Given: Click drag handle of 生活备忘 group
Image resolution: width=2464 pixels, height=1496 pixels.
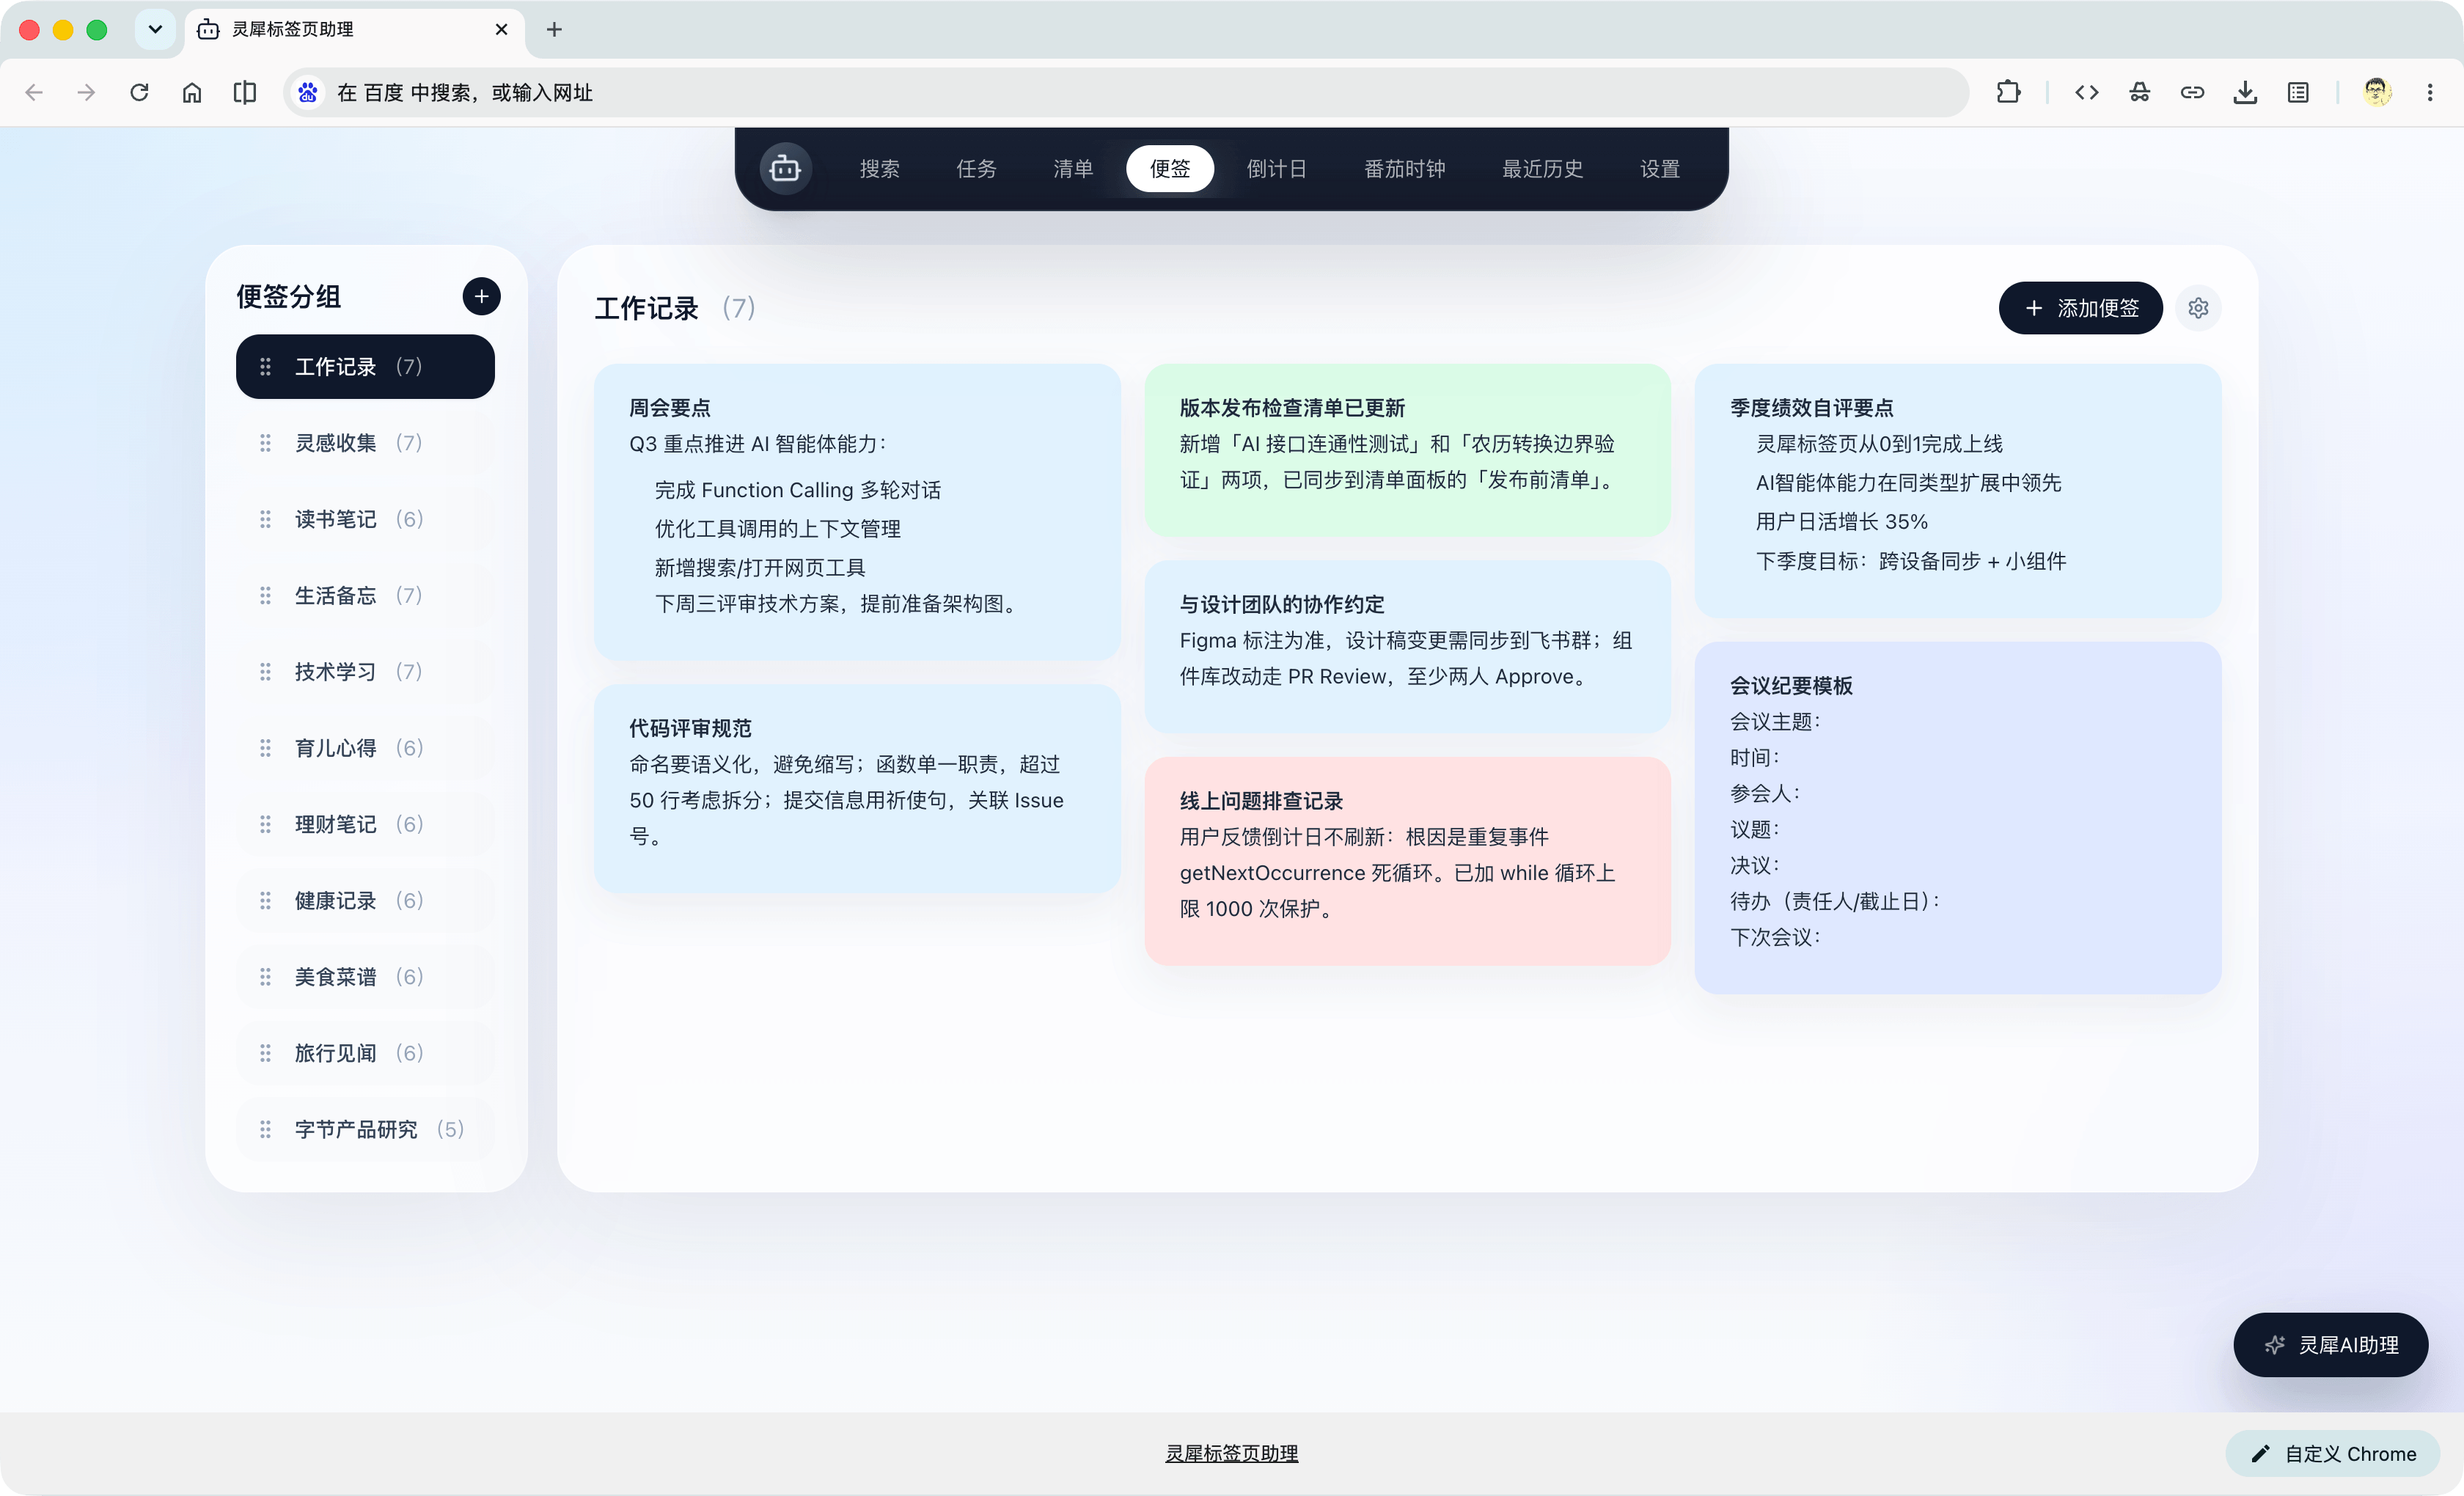Looking at the screenshot, I should pyautogui.click(x=265, y=596).
